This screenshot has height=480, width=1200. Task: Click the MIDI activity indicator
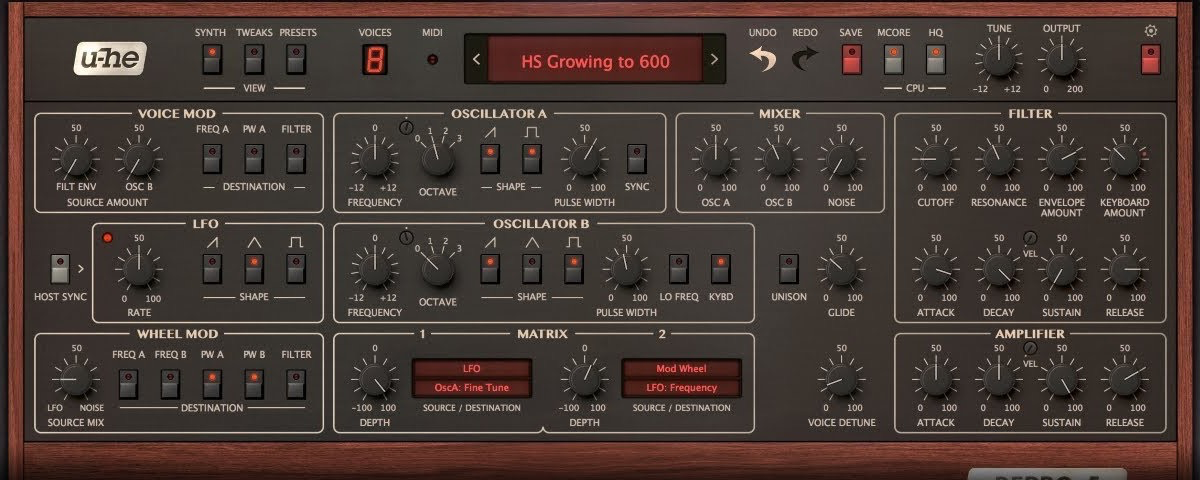(433, 60)
